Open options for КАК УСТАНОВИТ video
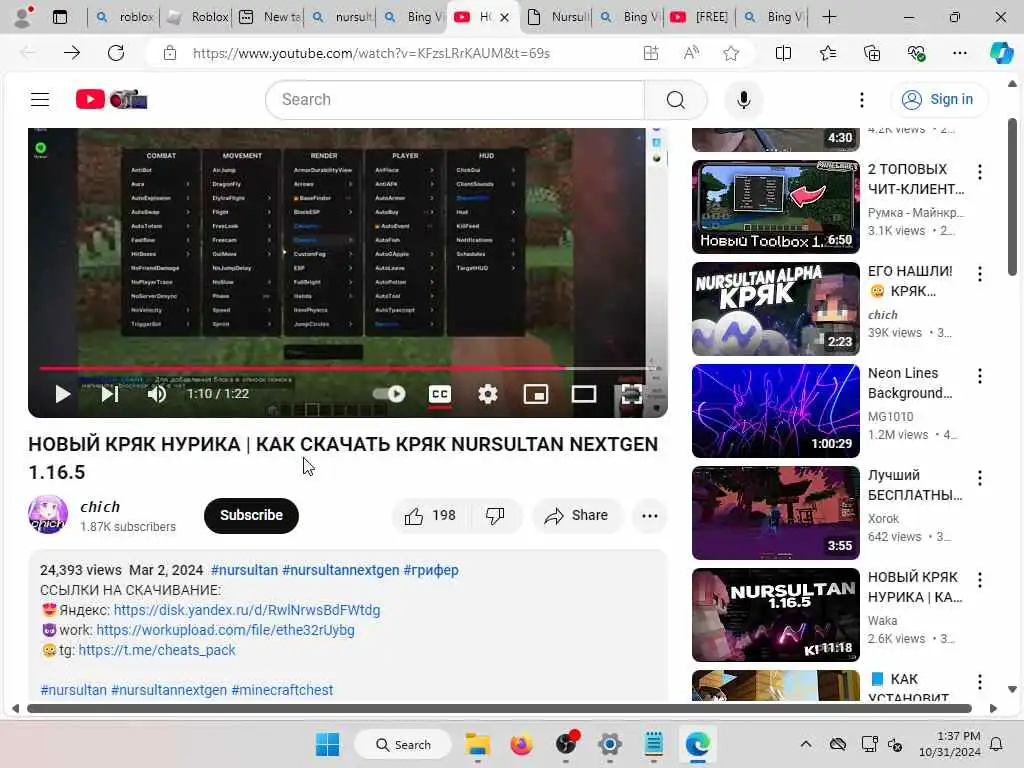Viewport: 1024px width, 768px height. pyautogui.click(x=980, y=682)
